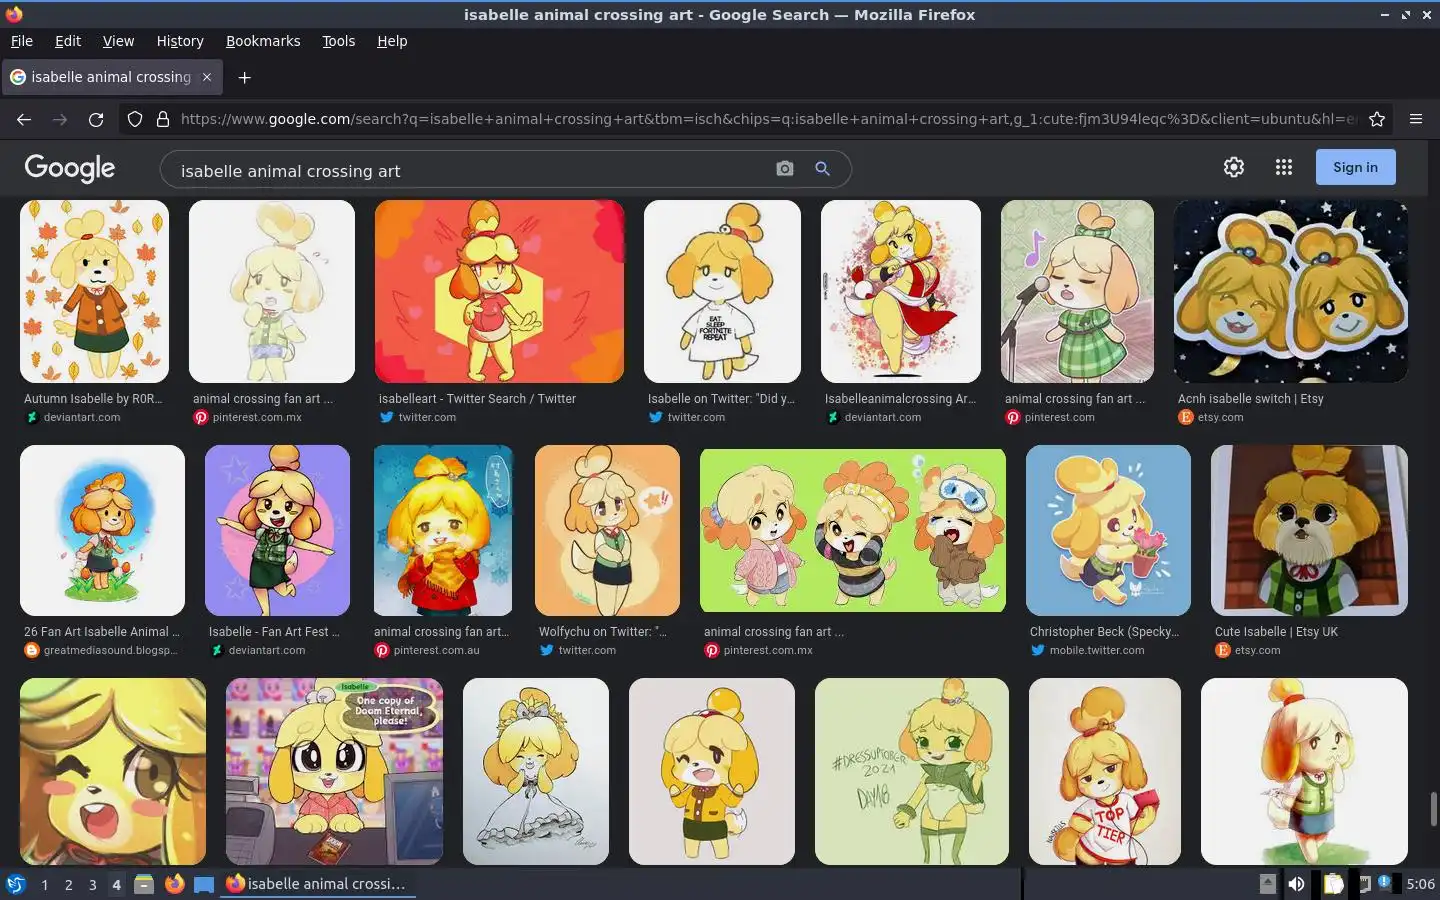The image size is (1440, 900).
Task: Open the Firefox hamburger application menu
Action: point(1416,119)
